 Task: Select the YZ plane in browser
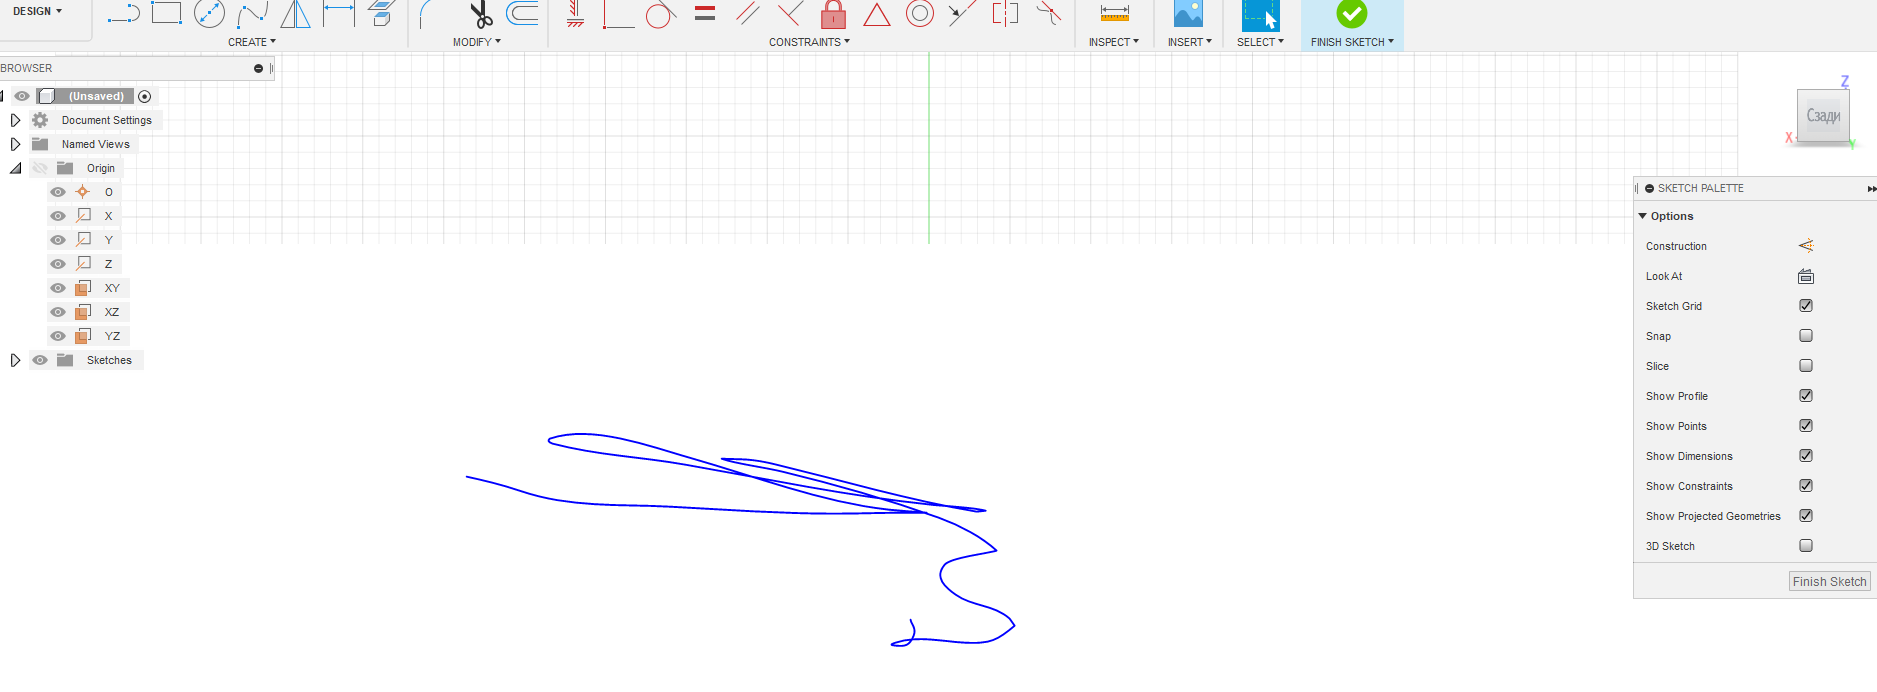112,336
